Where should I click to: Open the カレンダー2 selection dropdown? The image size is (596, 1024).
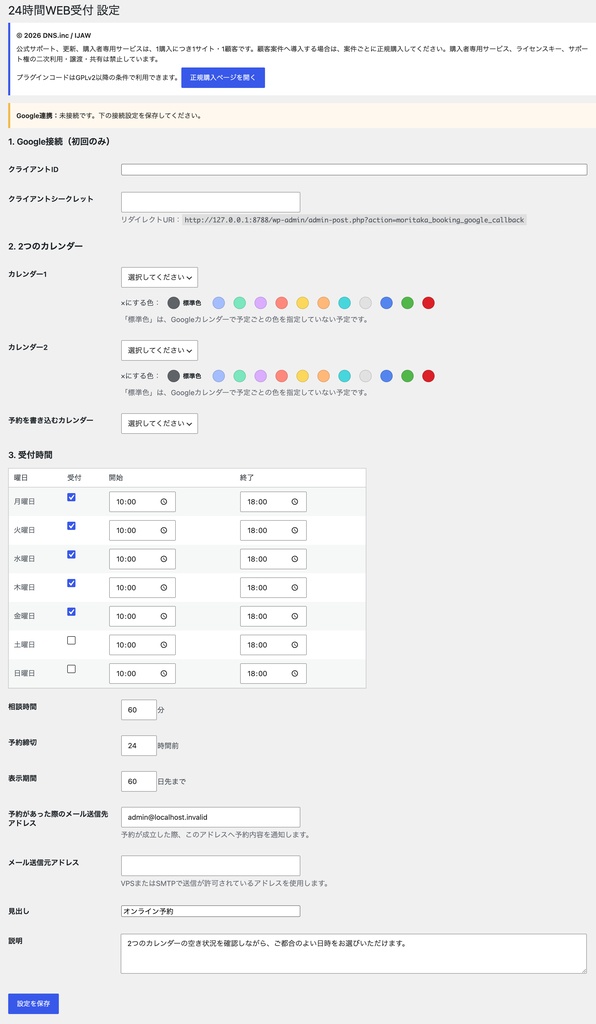[159, 351]
